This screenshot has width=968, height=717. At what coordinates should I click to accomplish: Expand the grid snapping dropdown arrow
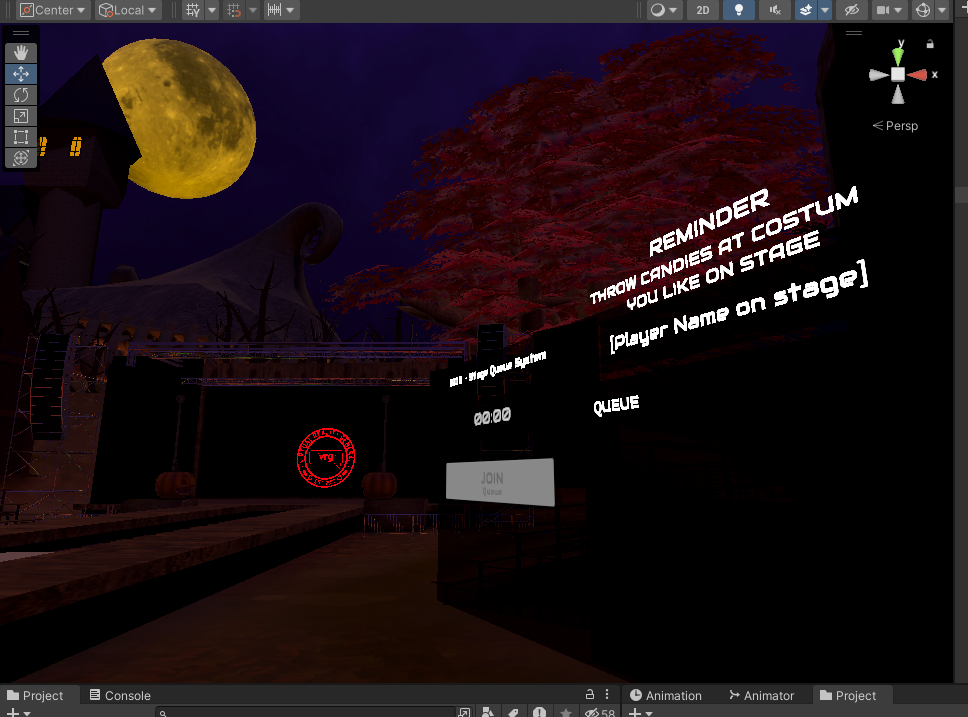(x=252, y=10)
